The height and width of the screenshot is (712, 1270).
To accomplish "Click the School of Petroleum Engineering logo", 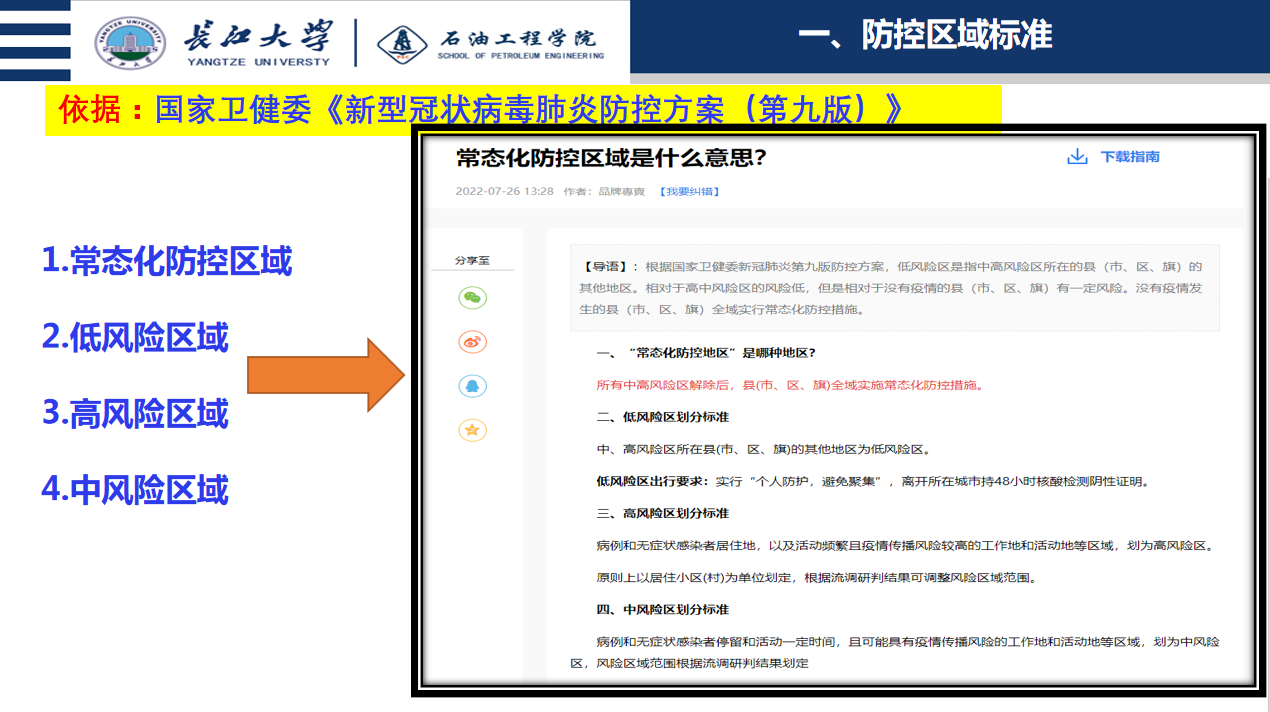I will coord(400,42).
